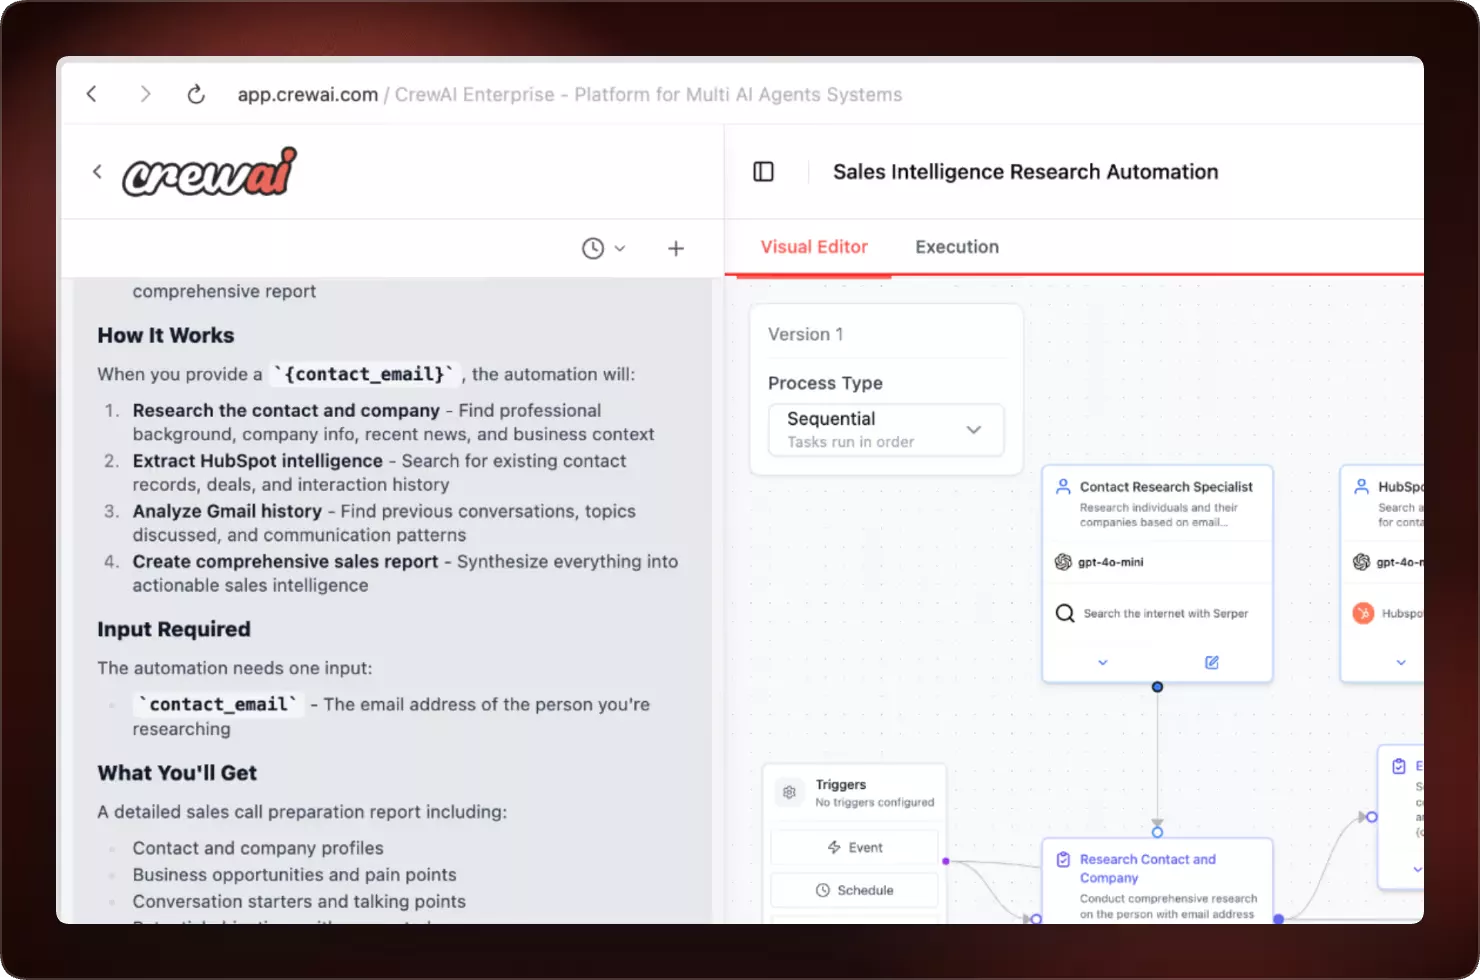Click the {contact_email} code snippet
The image size is (1480, 980).
pyautogui.click(x=364, y=374)
